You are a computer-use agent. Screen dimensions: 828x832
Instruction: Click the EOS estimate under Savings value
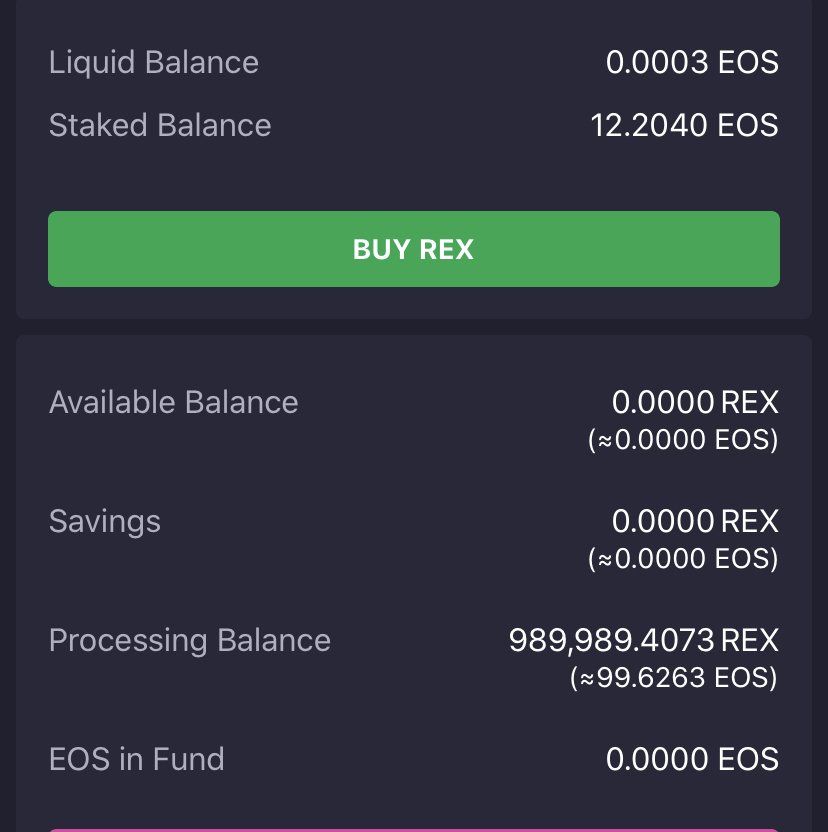click(683, 559)
